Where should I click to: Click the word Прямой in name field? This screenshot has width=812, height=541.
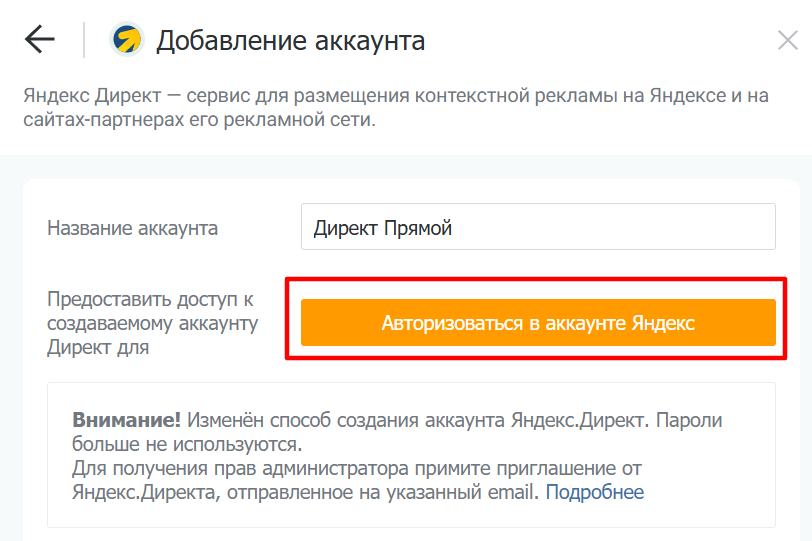(418, 229)
